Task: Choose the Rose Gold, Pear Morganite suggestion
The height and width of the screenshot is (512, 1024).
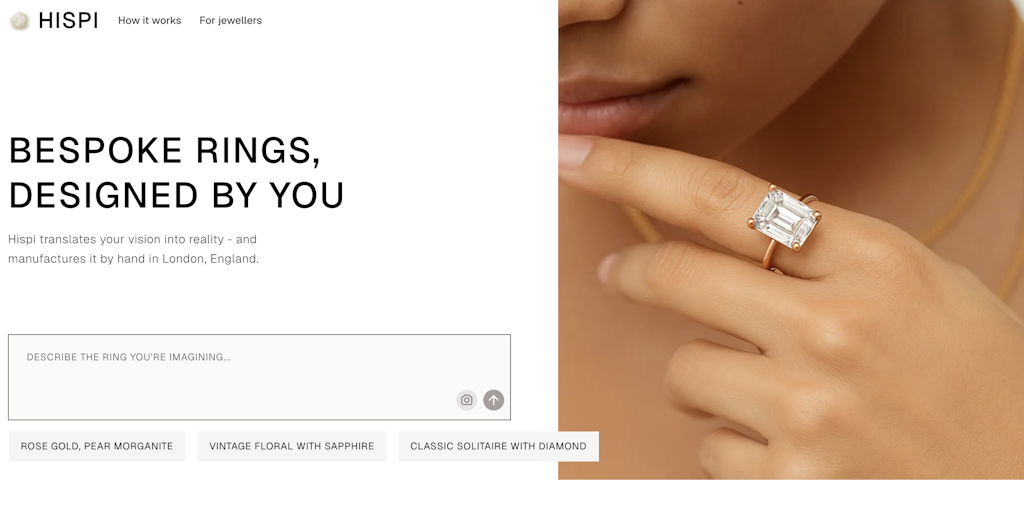Action: (x=97, y=446)
